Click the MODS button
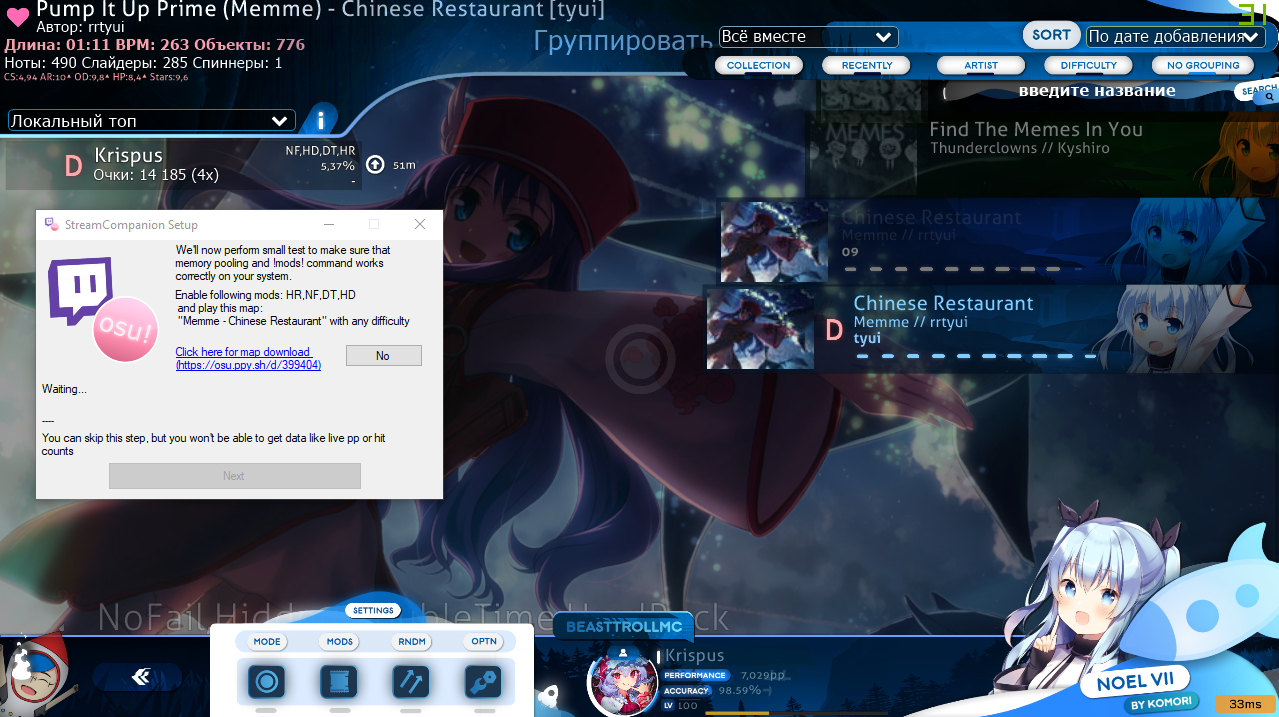Image resolution: width=1279 pixels, height=717 pixels. click(340, 642)
